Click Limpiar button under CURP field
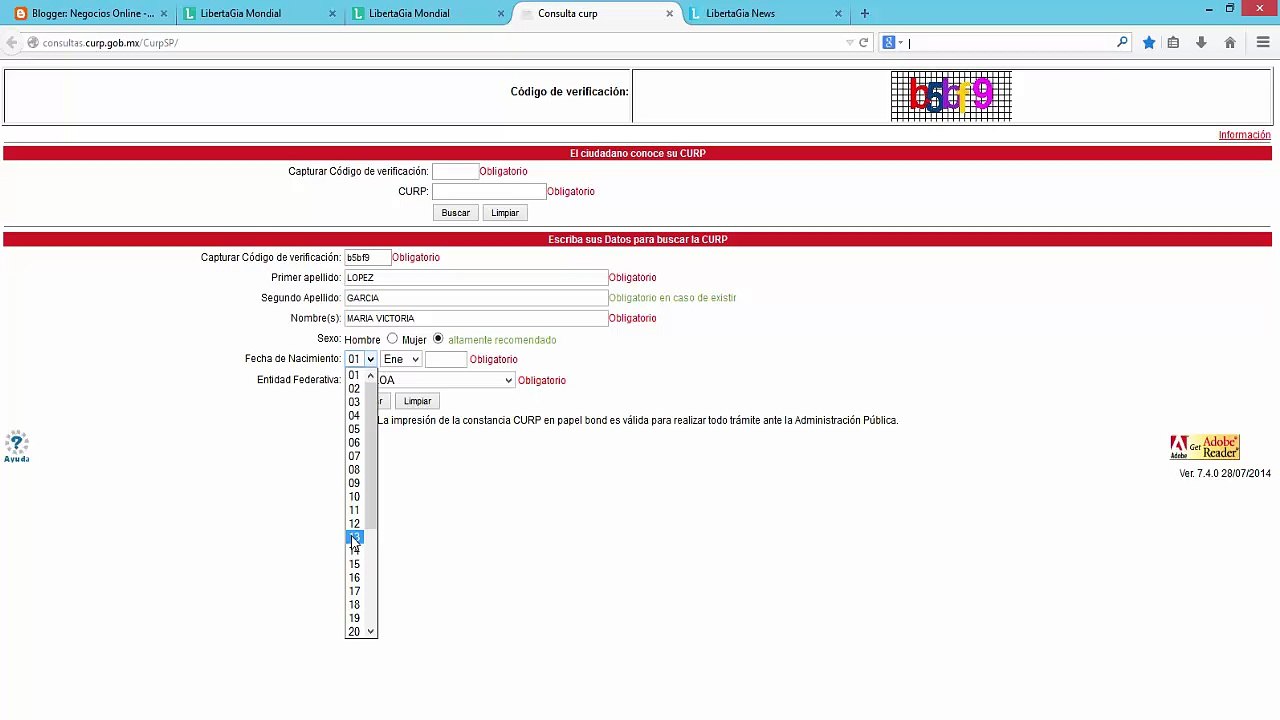This screenshot has width=1280, height=720. click(x=505, y=213)
